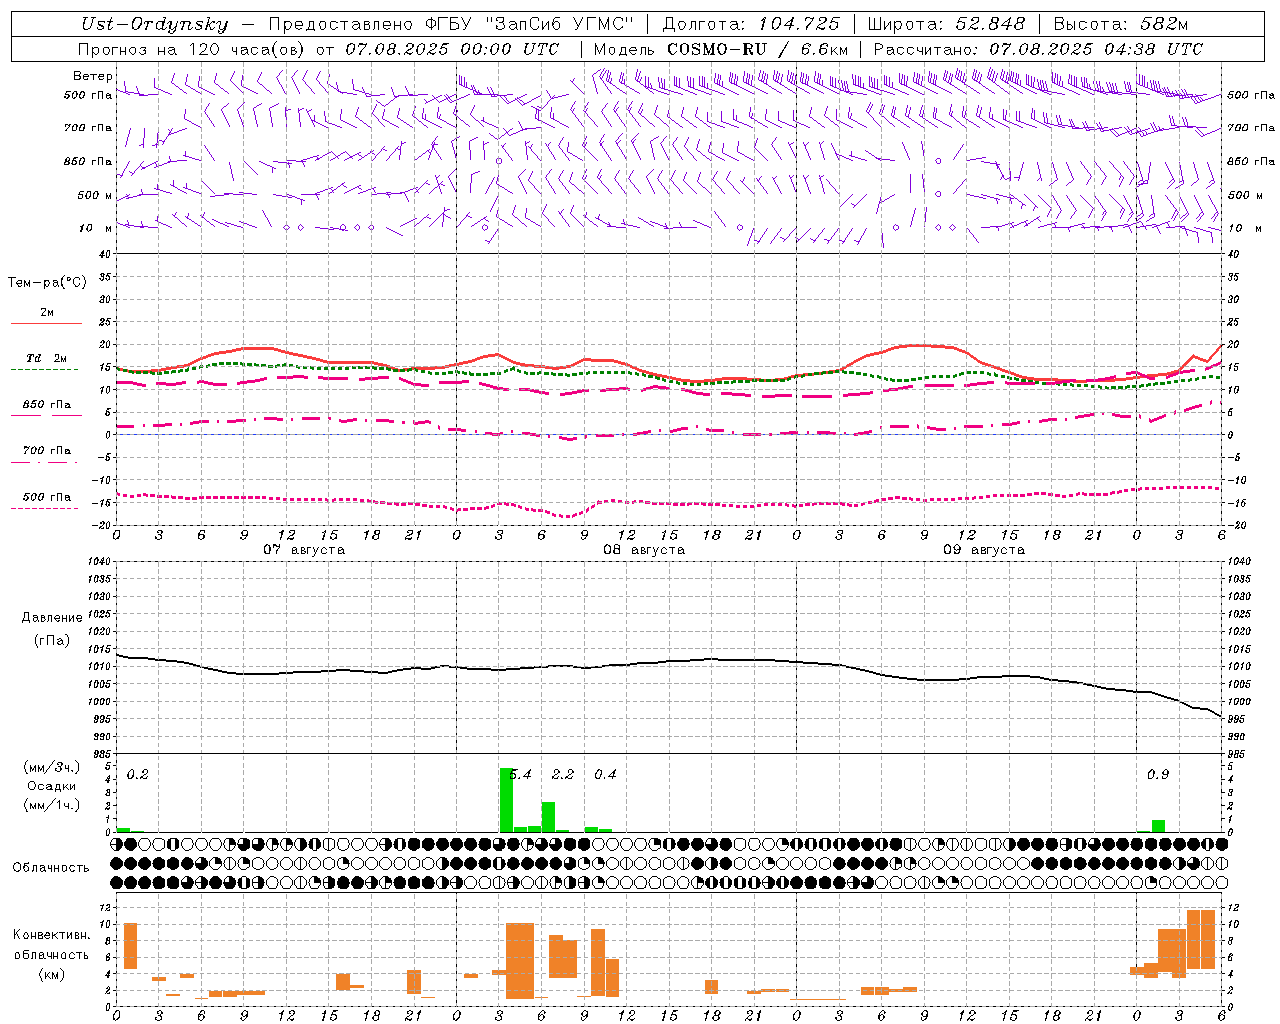Click the precipitation value 0.9
1280x1024 pixels.
pyautogui.click(x=1158, y=774)
